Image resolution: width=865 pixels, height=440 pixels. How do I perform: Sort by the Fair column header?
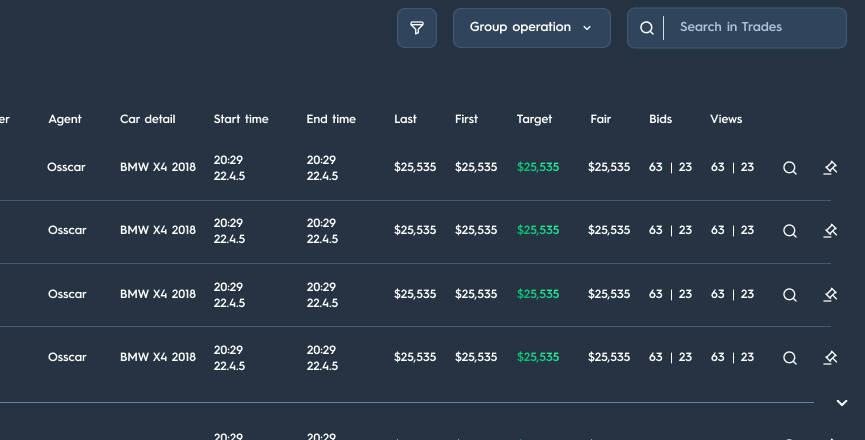tap(600, 119)
